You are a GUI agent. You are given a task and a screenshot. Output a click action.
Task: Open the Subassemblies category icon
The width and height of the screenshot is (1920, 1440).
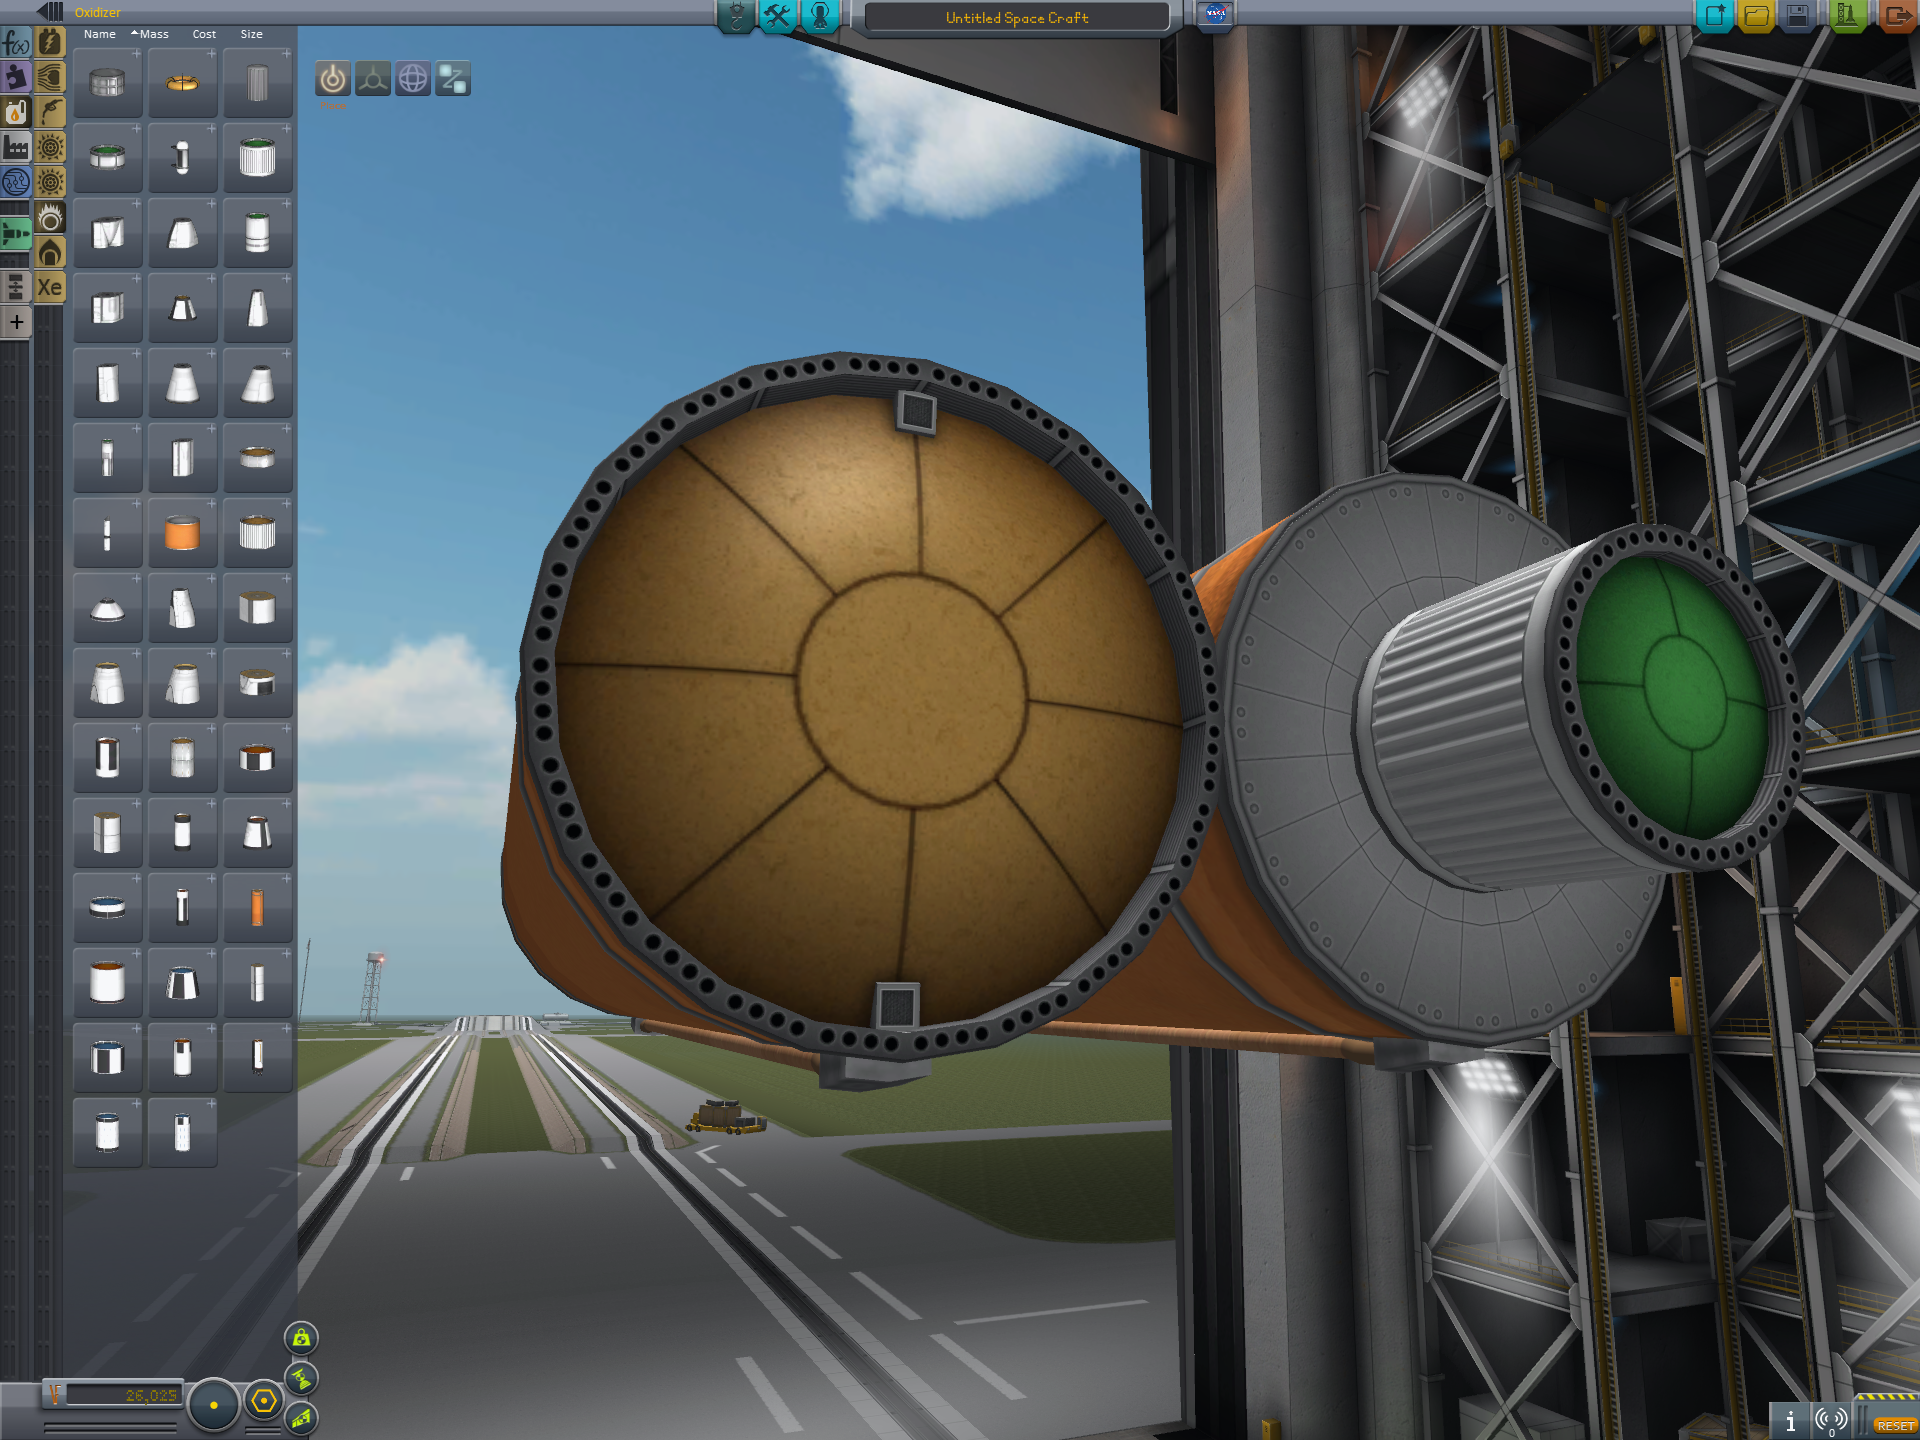click(x=16, y=287)
